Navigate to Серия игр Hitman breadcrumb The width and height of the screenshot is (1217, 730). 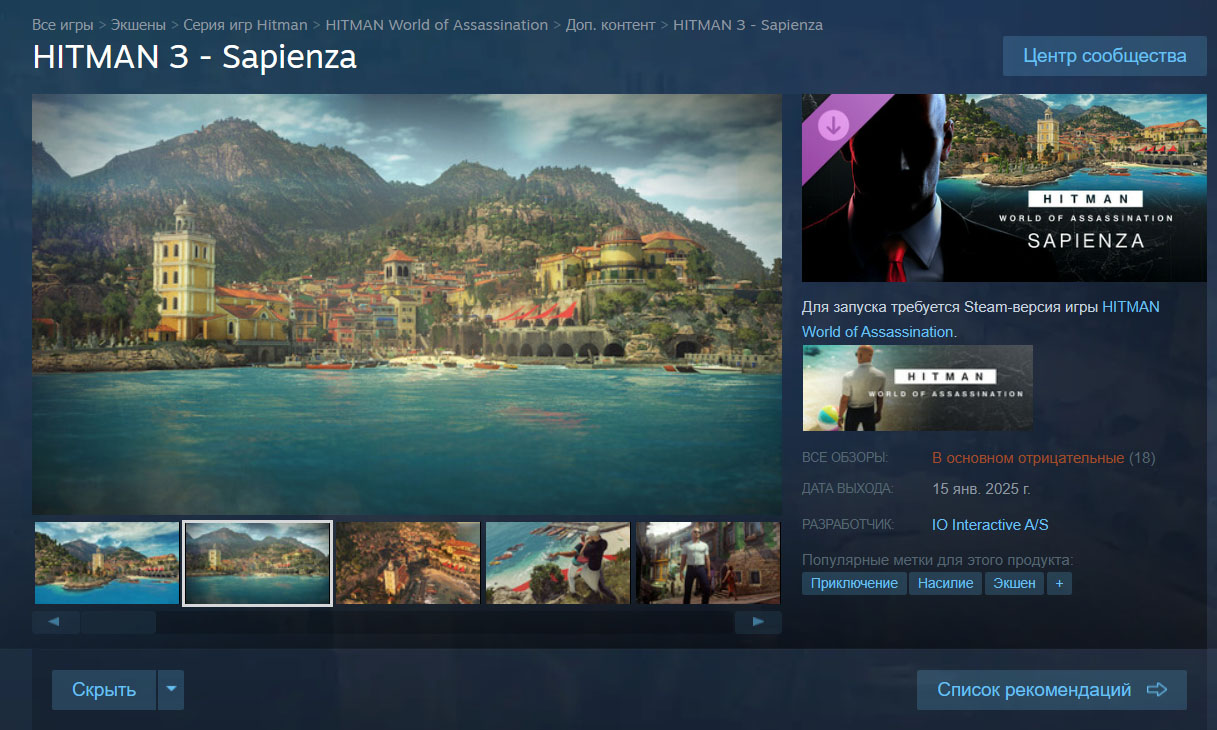point(245,24)
